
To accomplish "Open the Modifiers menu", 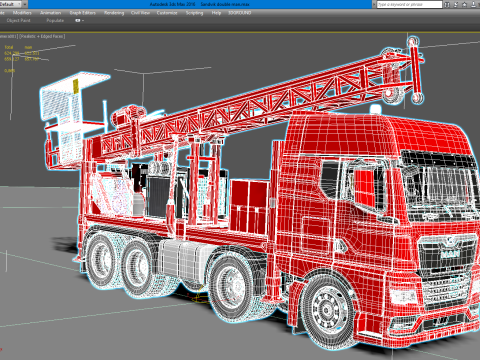I will (x=22, y=13).
